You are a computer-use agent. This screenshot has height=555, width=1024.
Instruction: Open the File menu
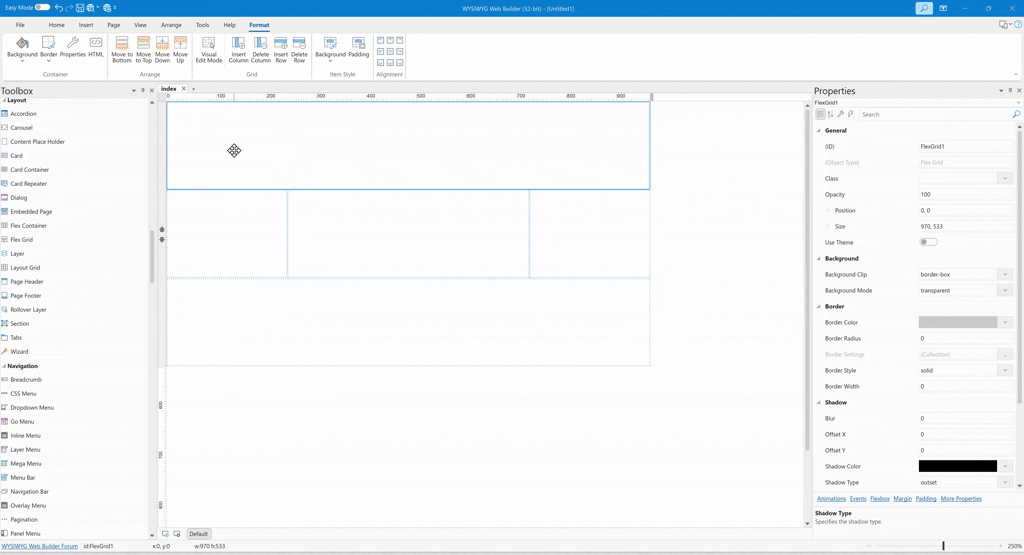[20, 25]
